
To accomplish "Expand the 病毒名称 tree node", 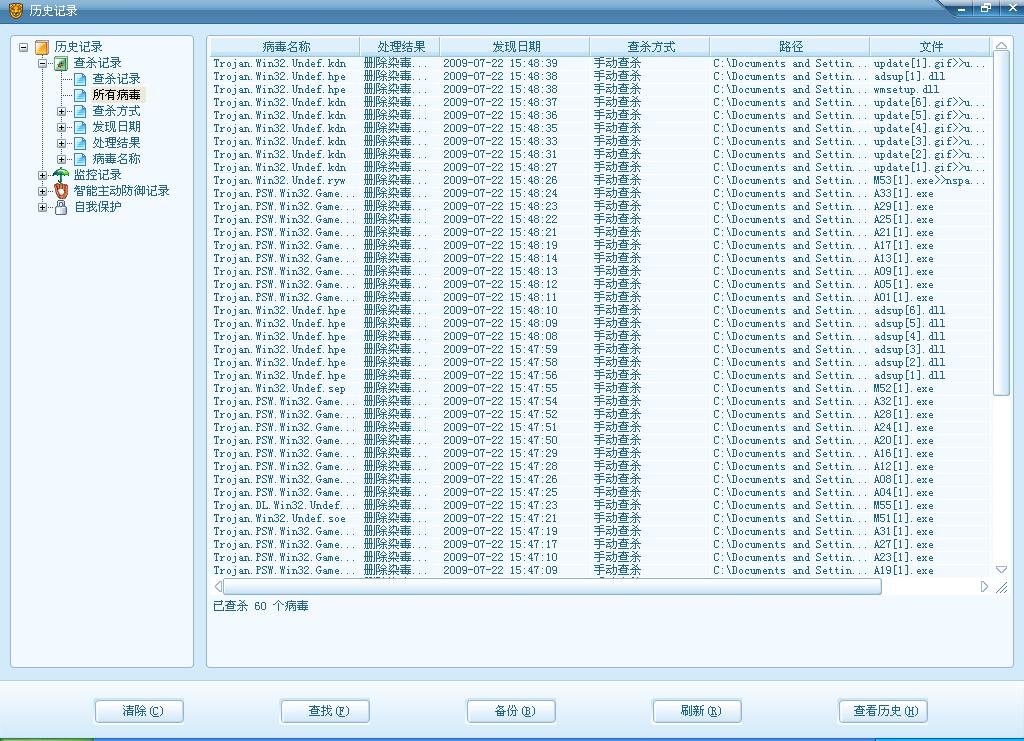I will click(61, 159).
